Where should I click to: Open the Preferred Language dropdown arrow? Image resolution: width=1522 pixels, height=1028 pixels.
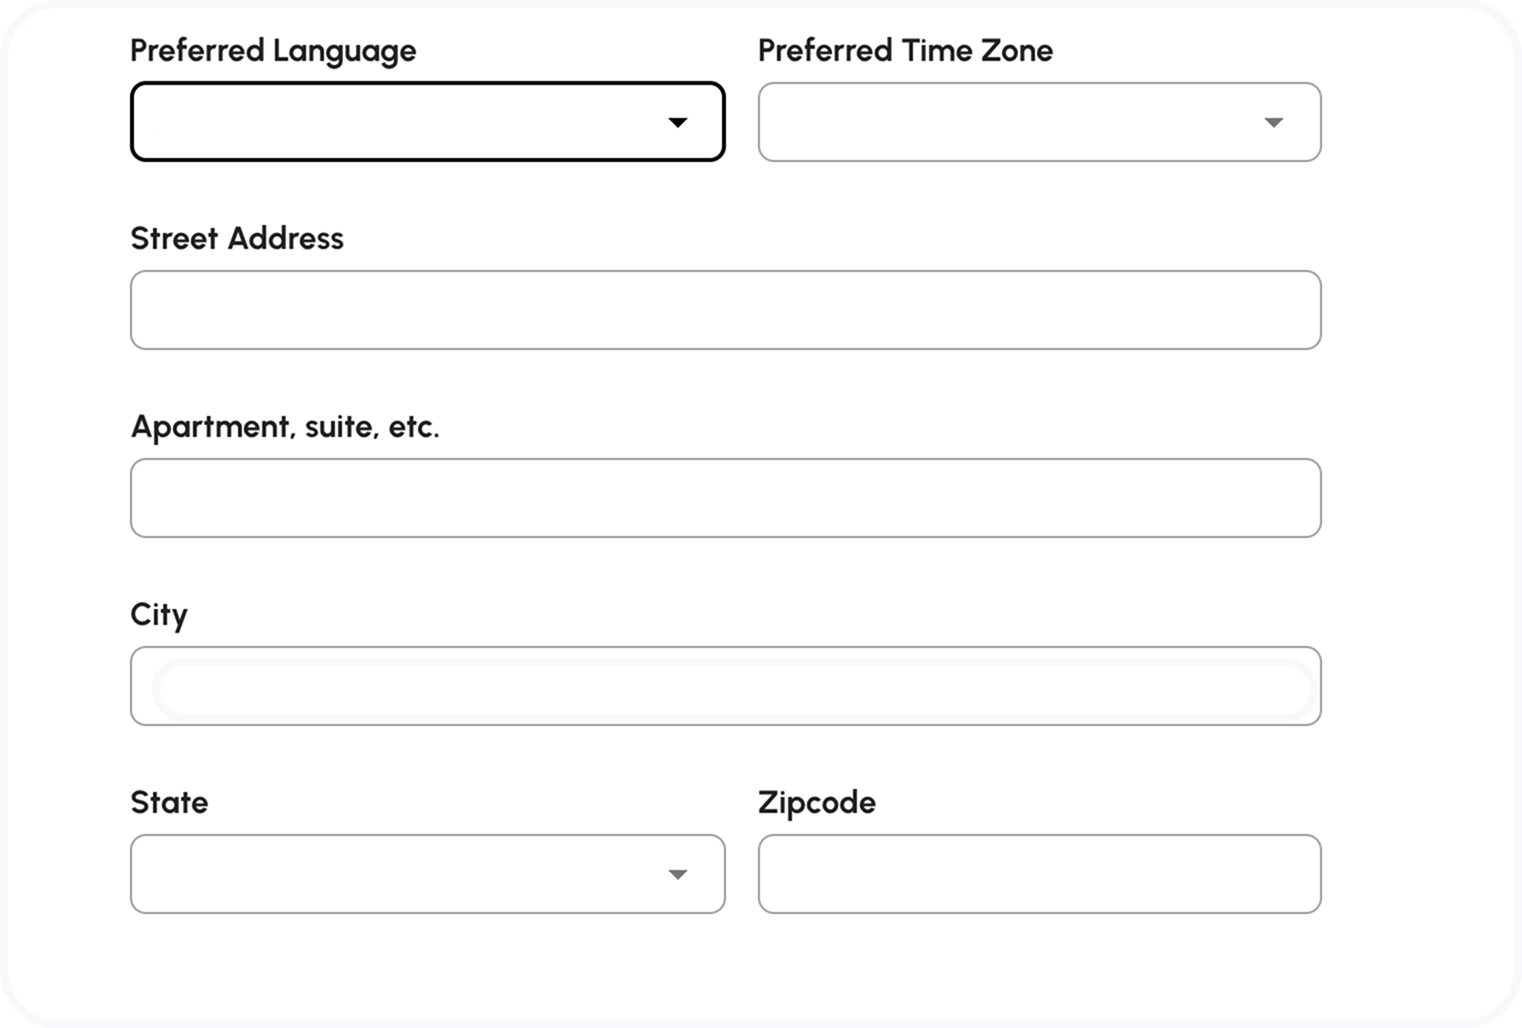[678, 122]
